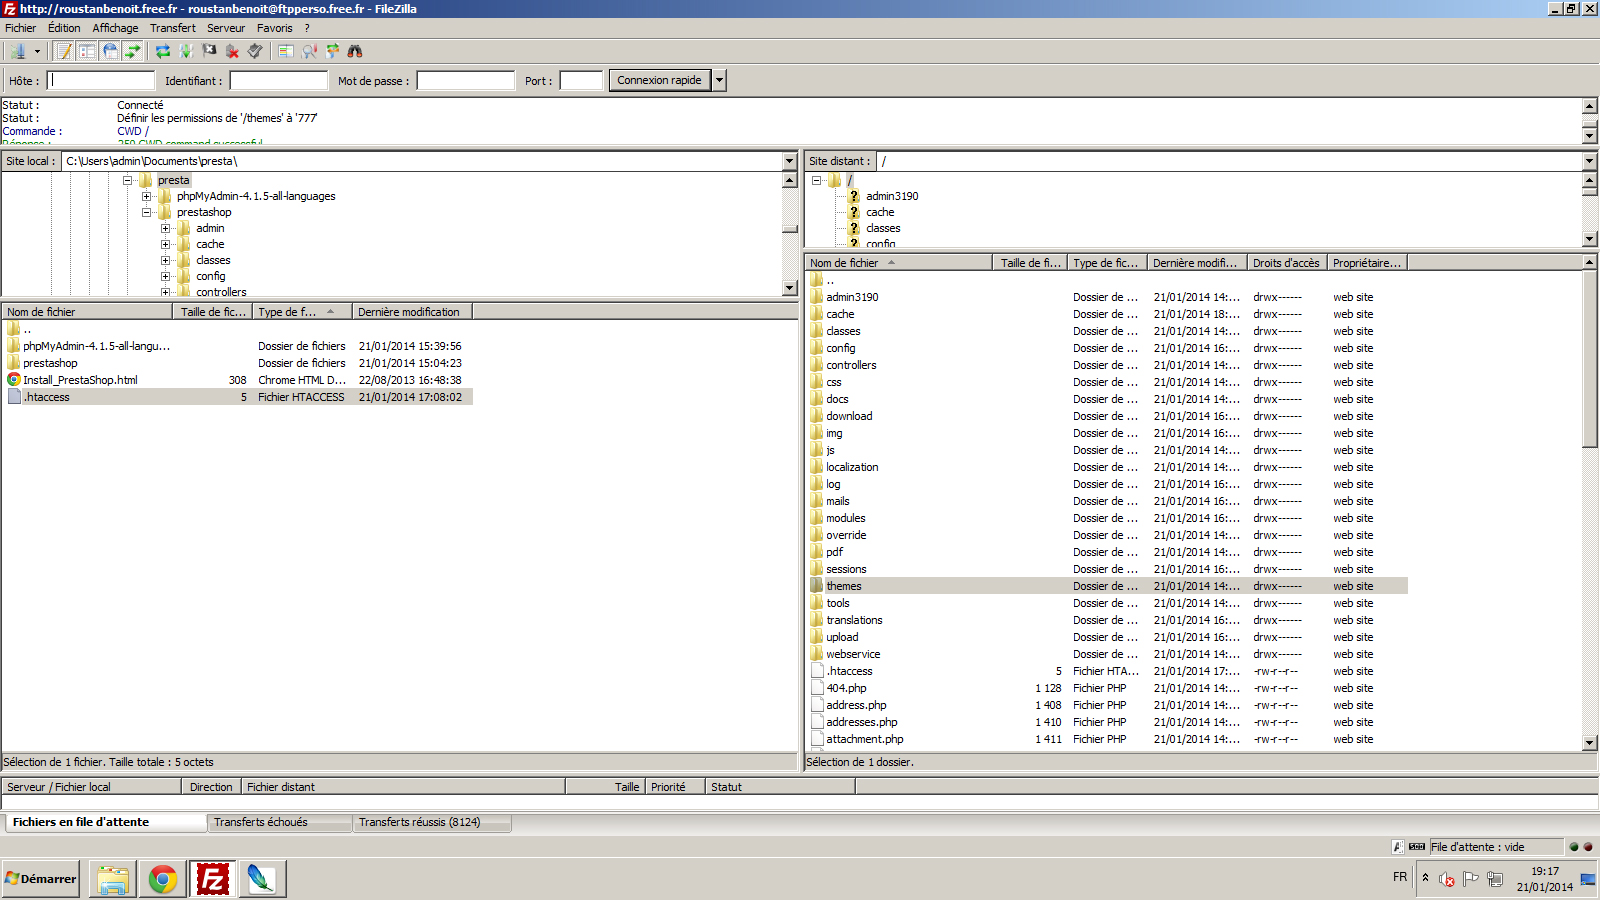
Task: Expand the local cache folder node
Action: pos(166,244)
